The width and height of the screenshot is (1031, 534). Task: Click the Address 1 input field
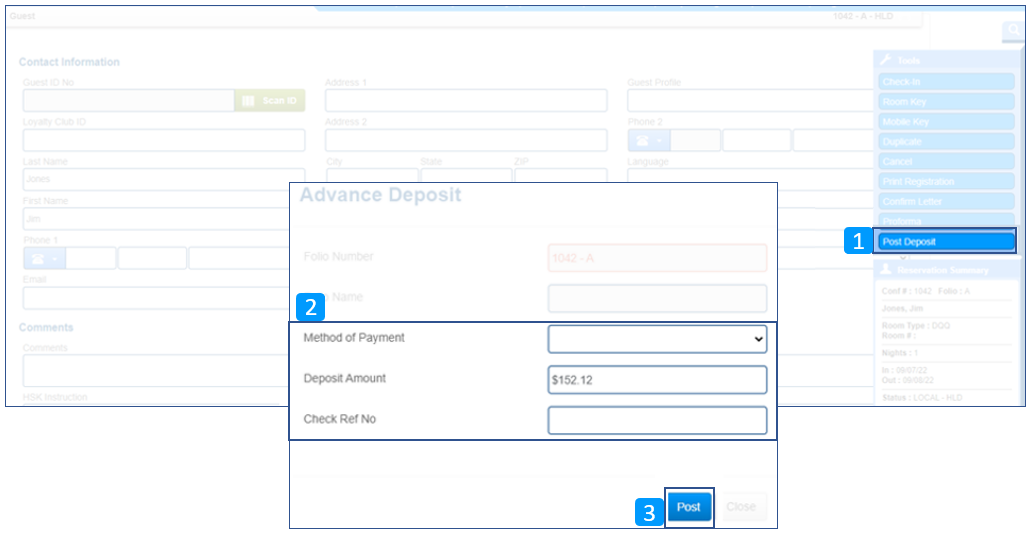(466, 100)
